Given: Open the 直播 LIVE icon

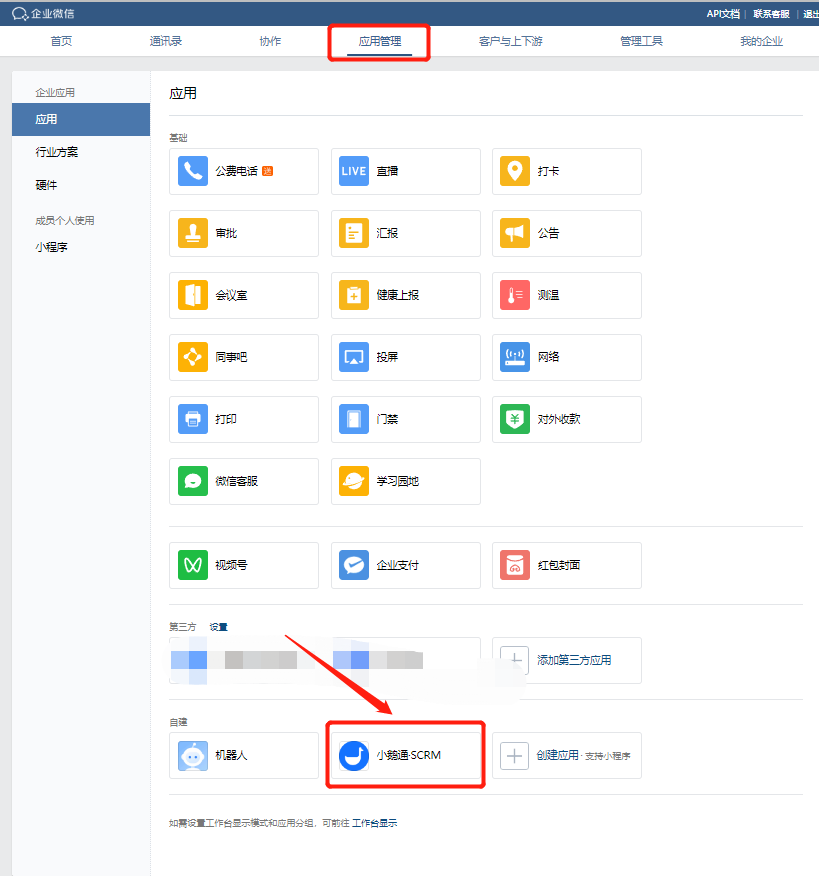Looking at the screenshot, I should click(x=354, y=171).
